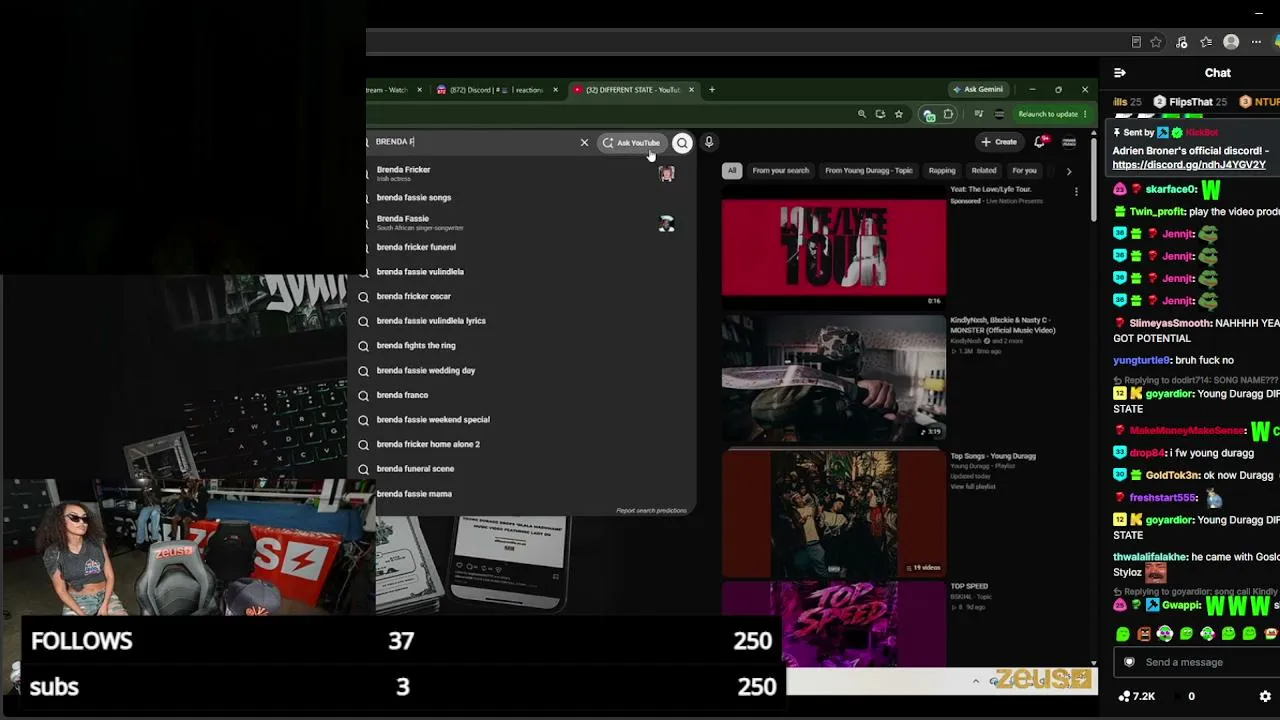1280x720 pixels.
Task: Click the FlipsThat leaderboard entry
Action: (x=1190, y=102)
